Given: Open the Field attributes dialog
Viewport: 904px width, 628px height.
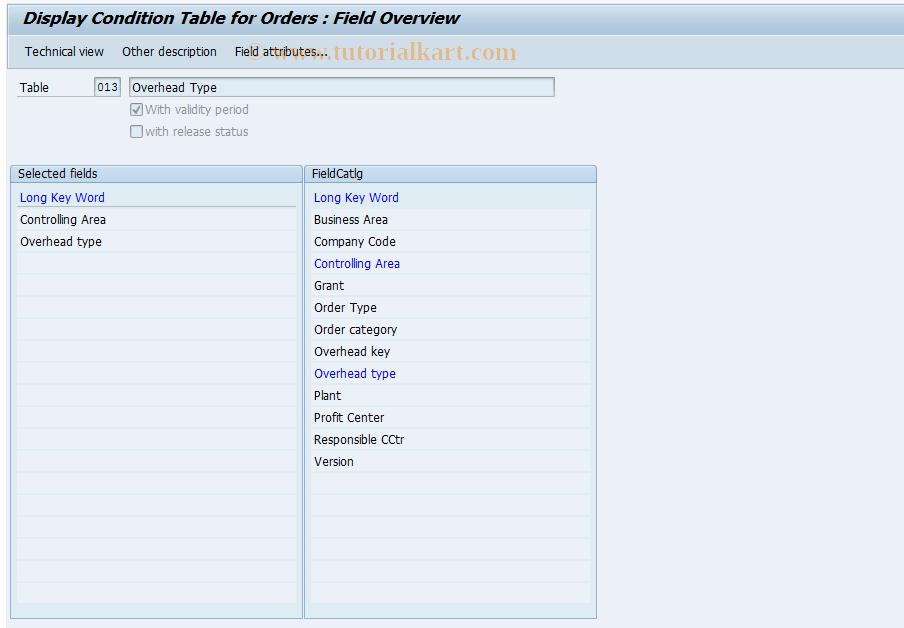Looking at the screenshot, I should (x=280, y=51).
